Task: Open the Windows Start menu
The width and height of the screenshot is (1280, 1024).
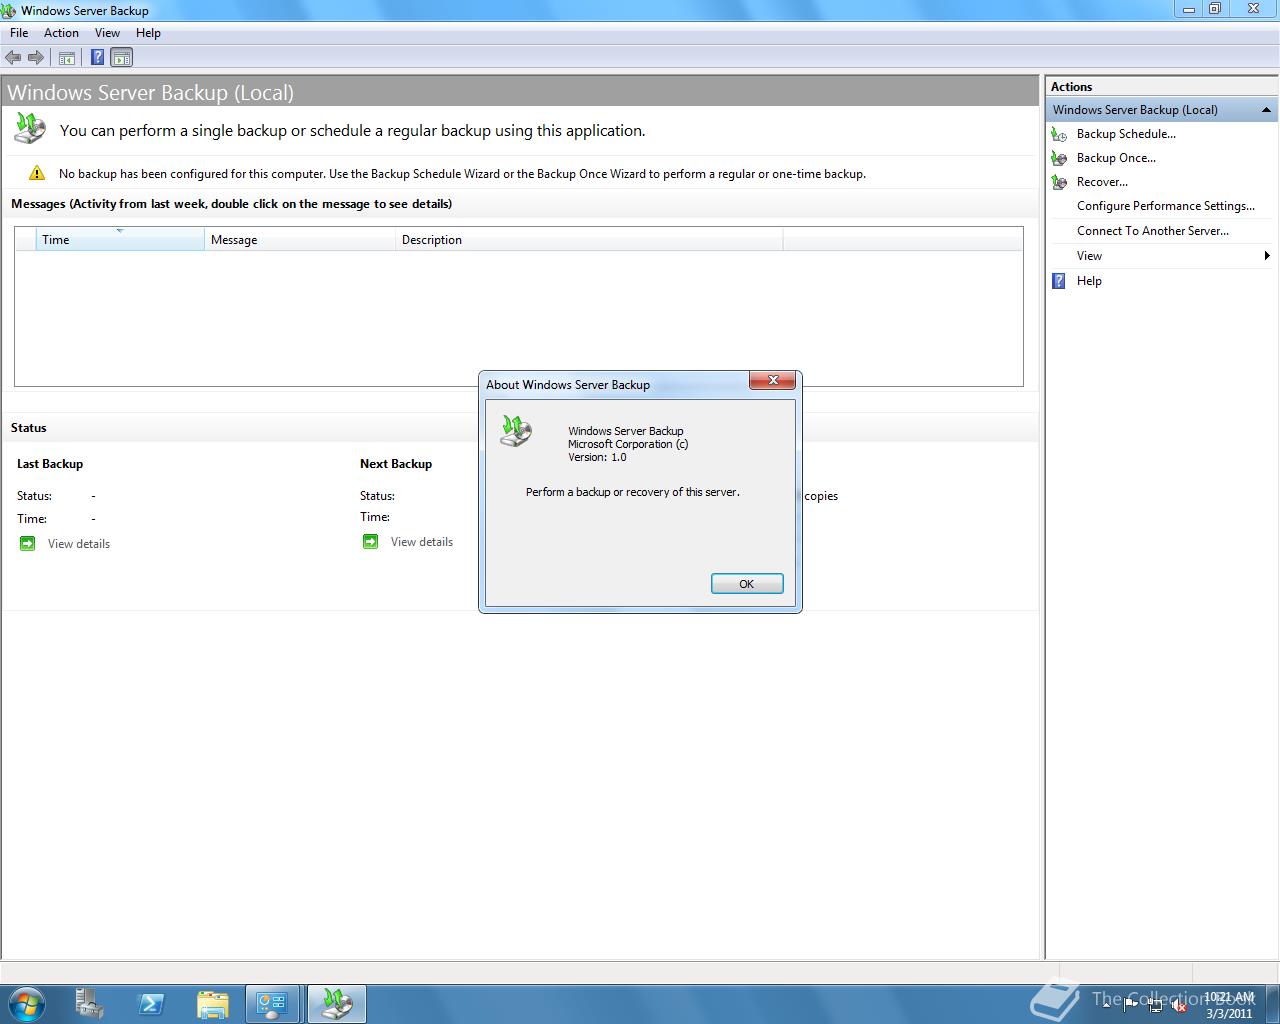Action: coord(27,1003)
